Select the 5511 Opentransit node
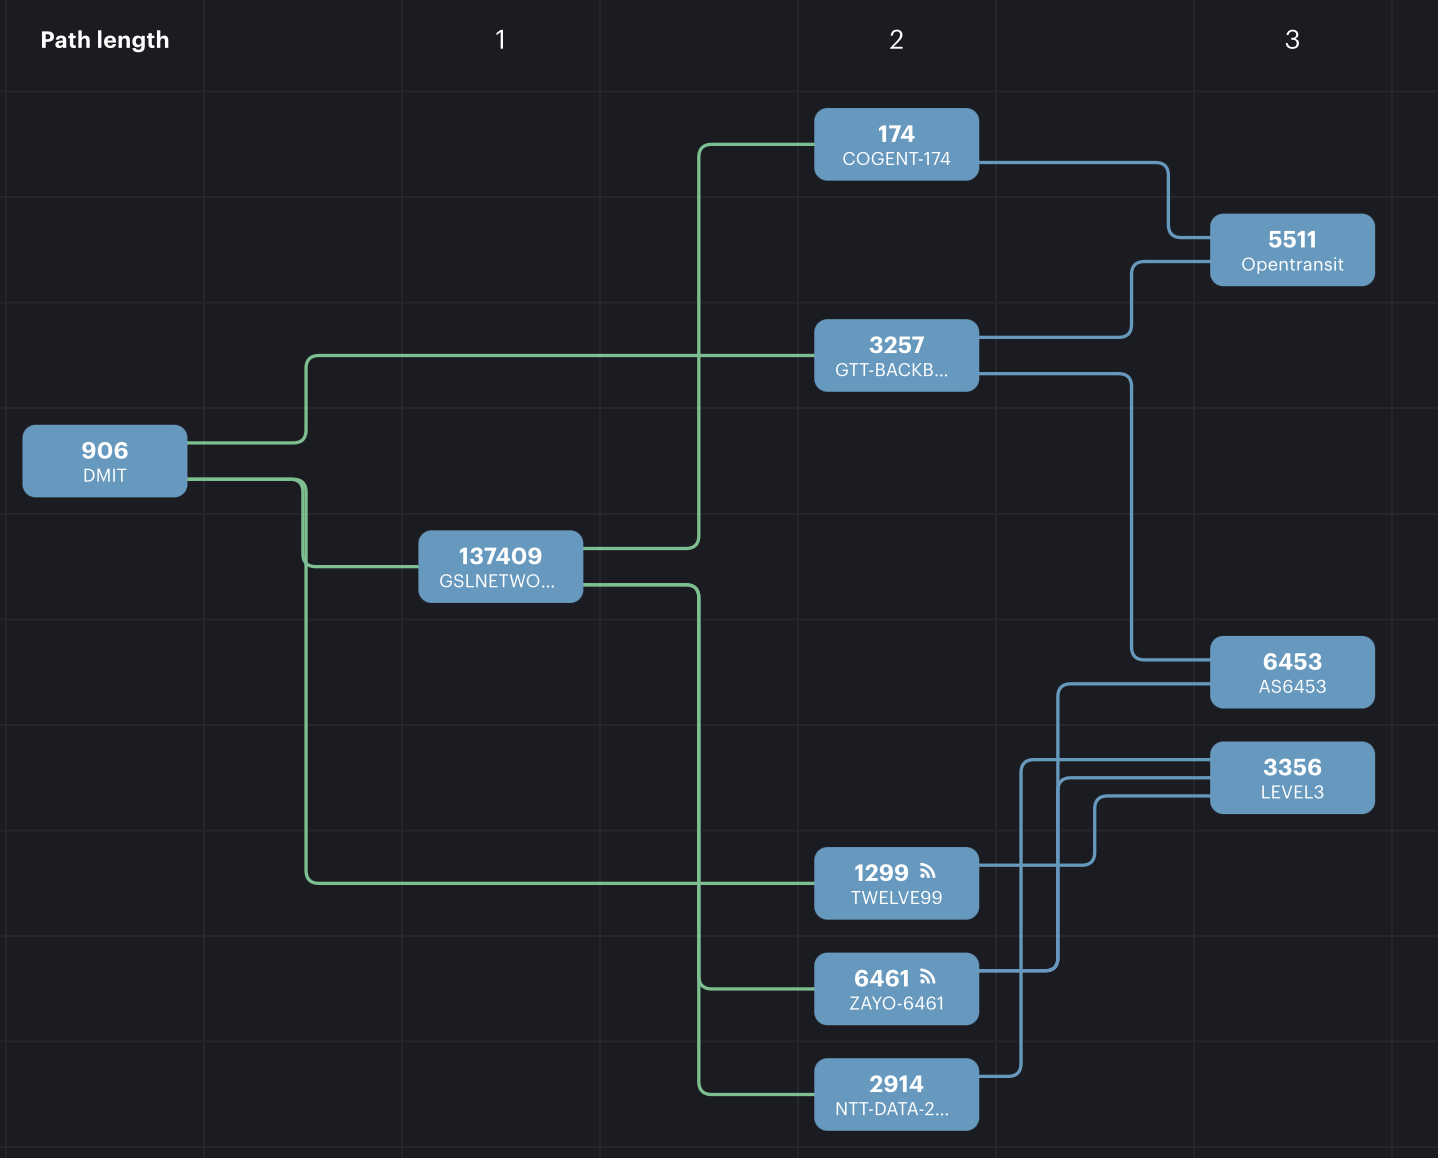 [x=1292, y=250]
